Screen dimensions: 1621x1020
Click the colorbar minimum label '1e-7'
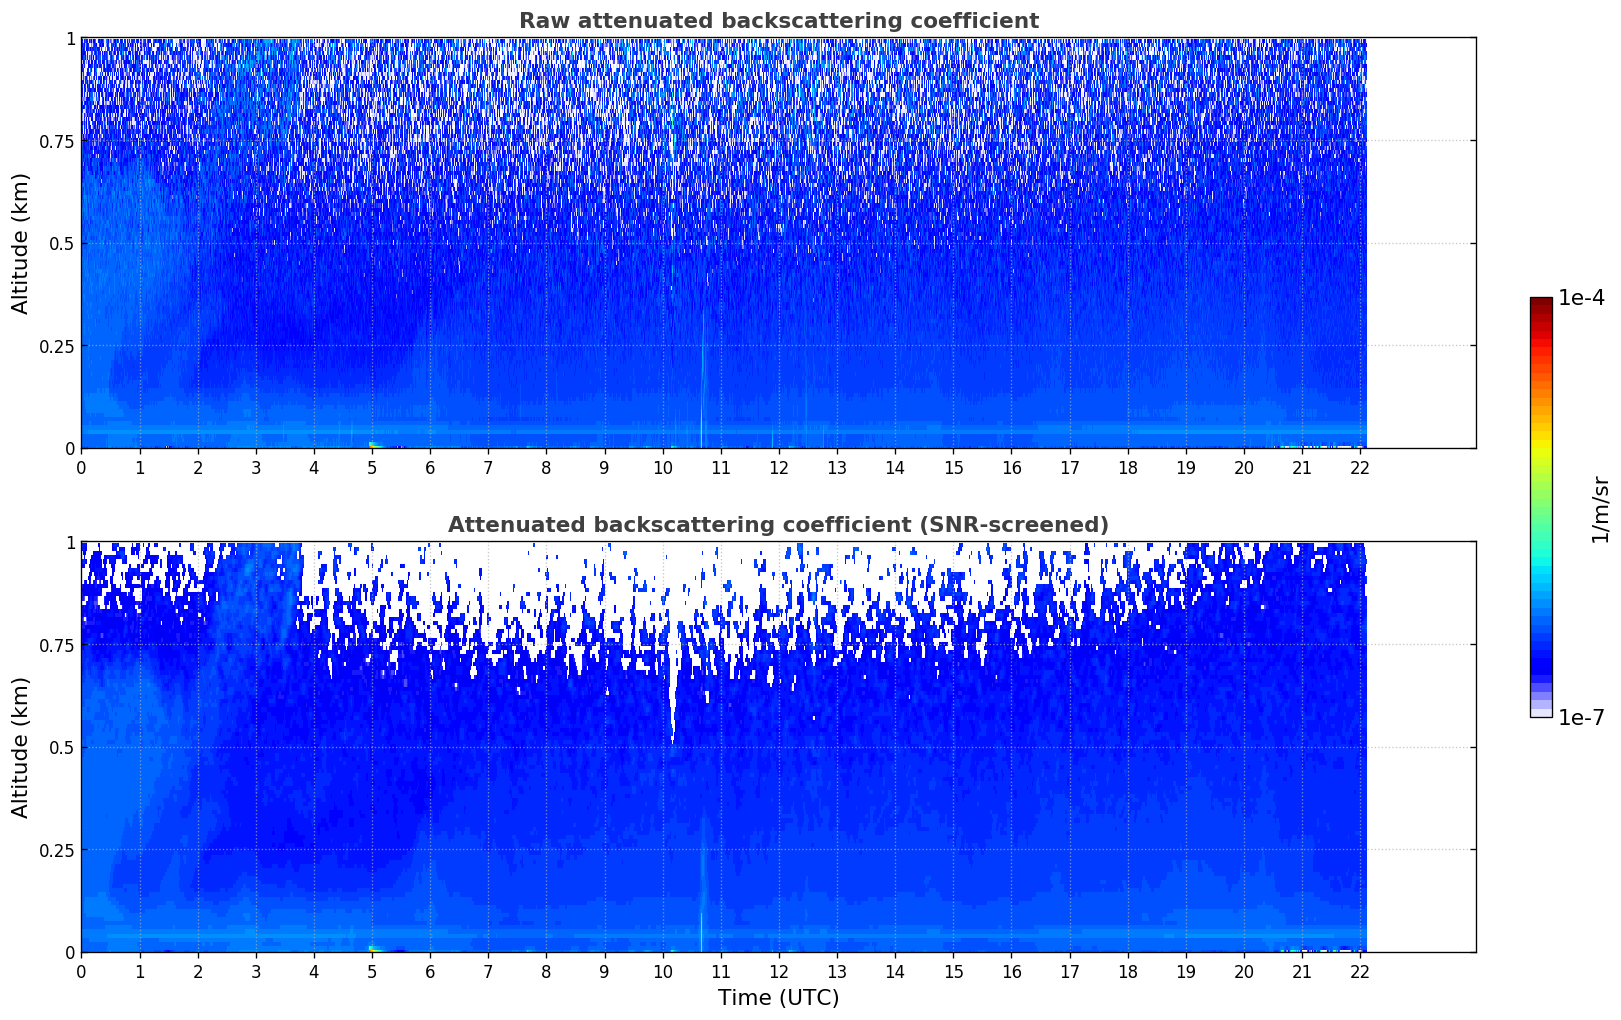click(1581, 717)
